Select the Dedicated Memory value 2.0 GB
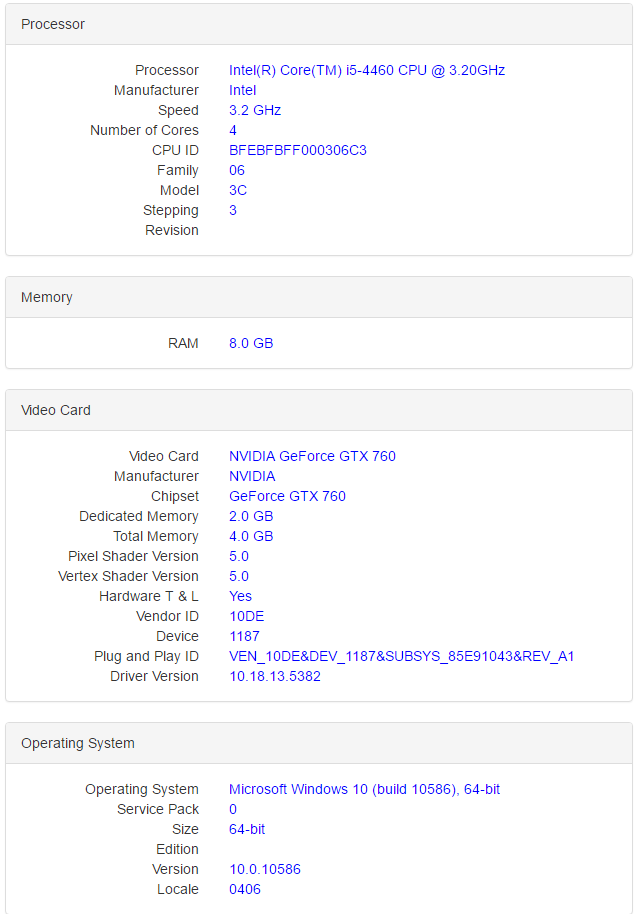 pyautogui.click(x=251, y=516)
